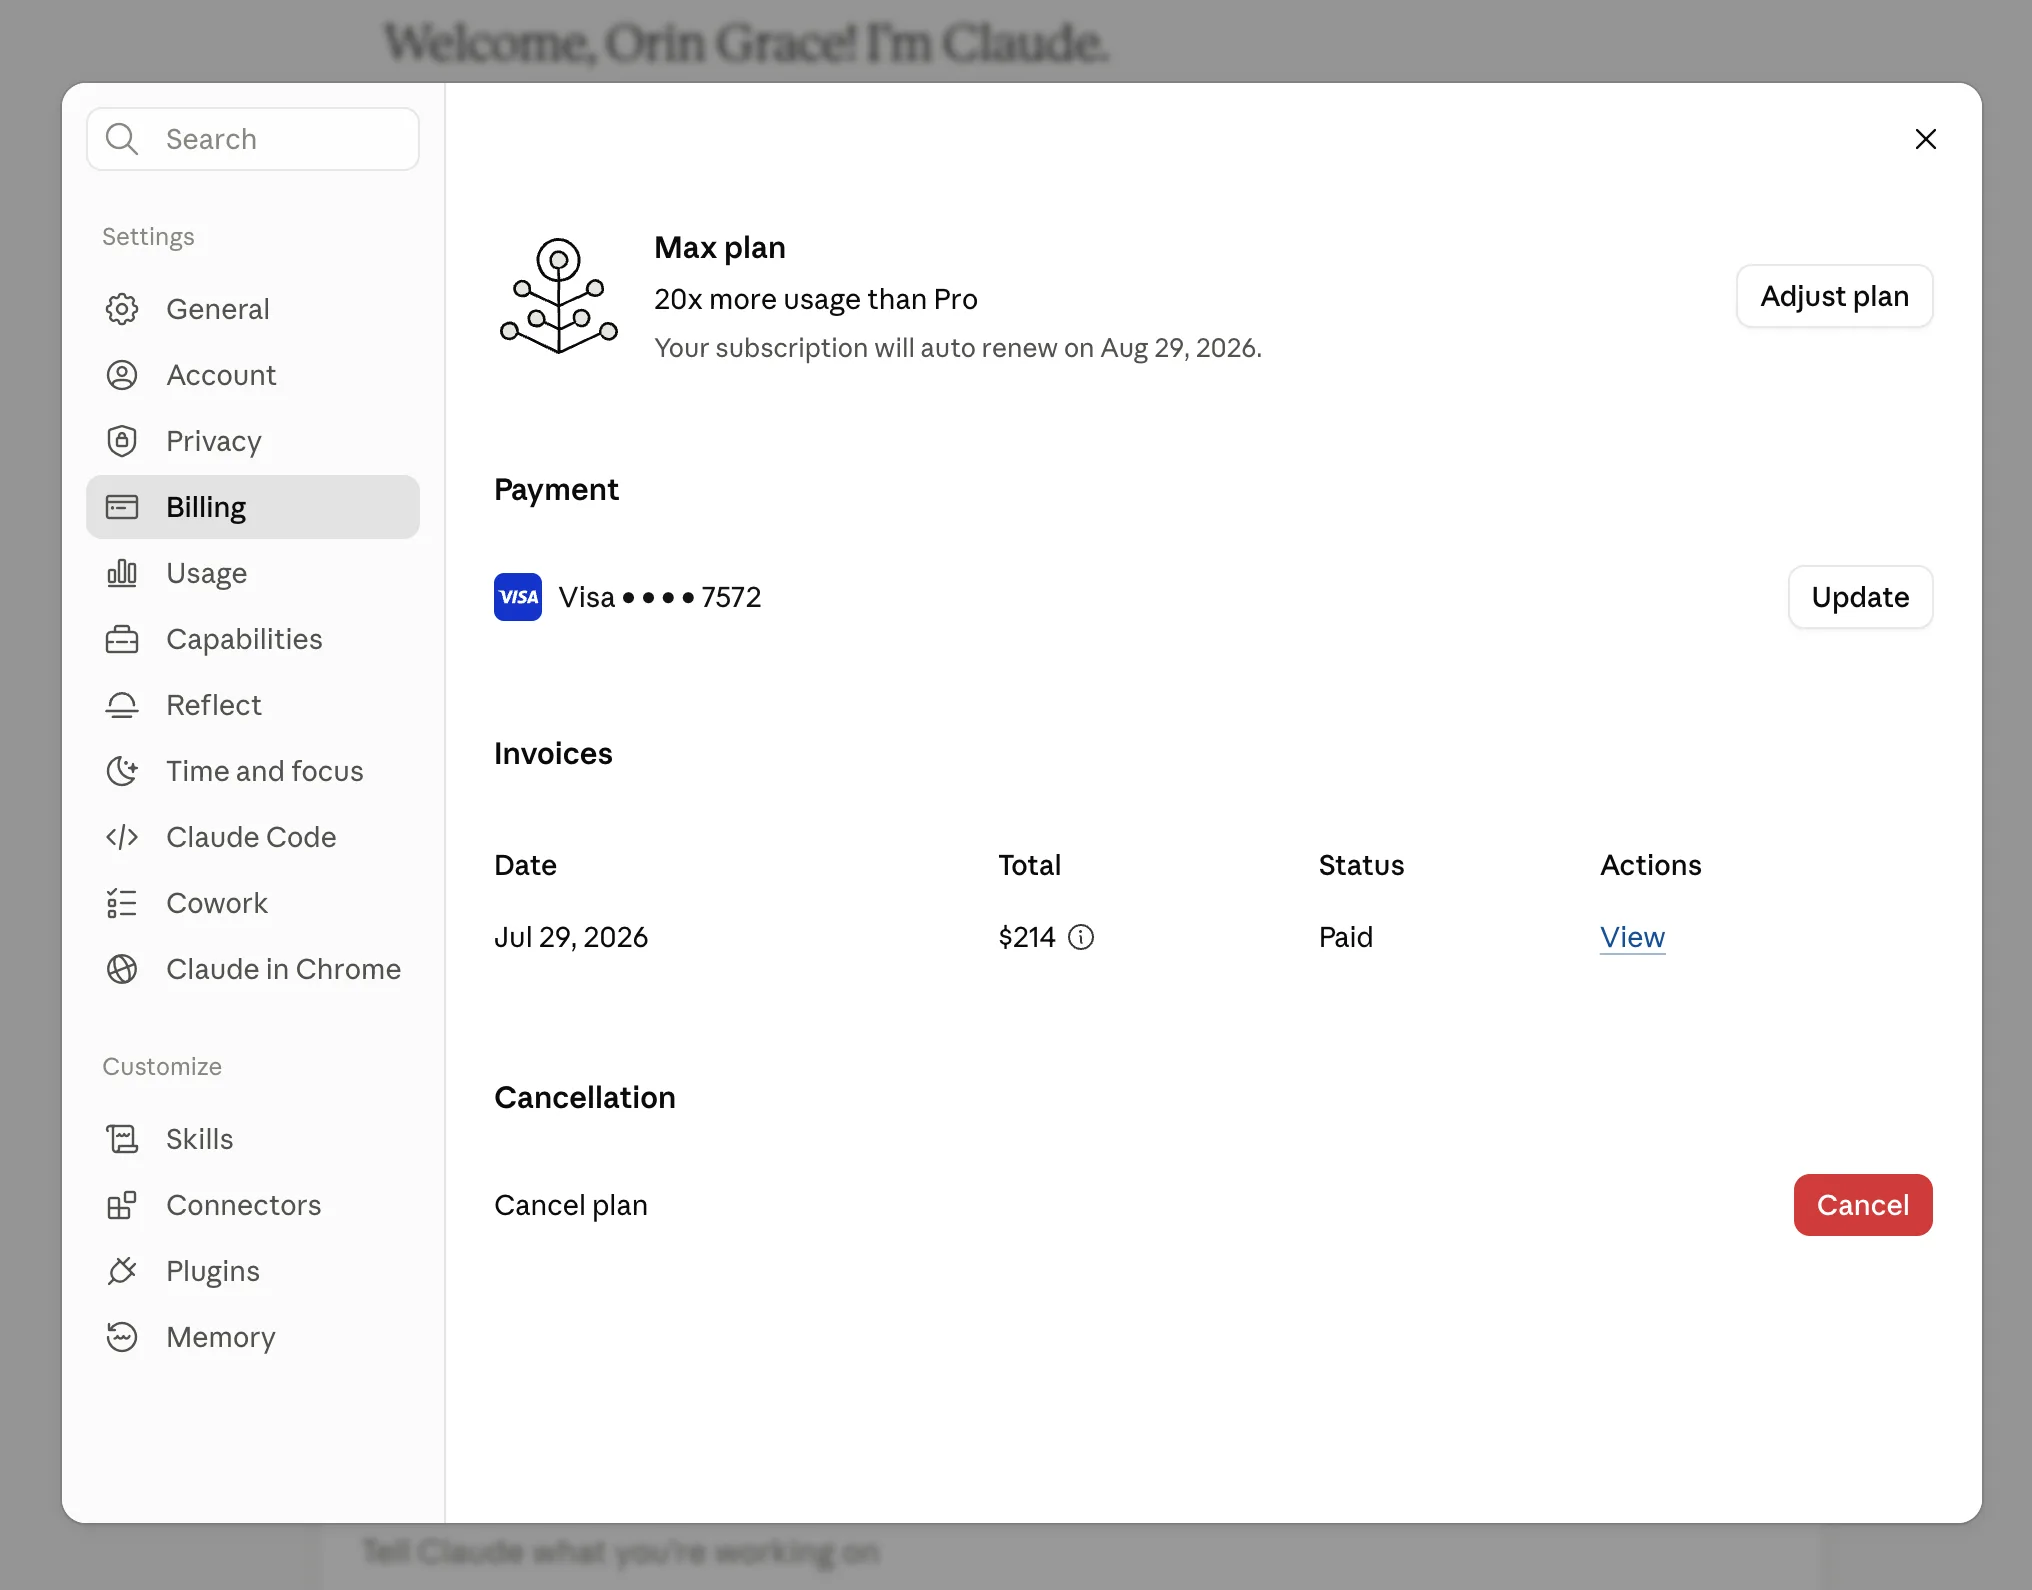Click the Connectors icon
The width and height of the screenshot is (2032, 1590).
point(122,1205)
